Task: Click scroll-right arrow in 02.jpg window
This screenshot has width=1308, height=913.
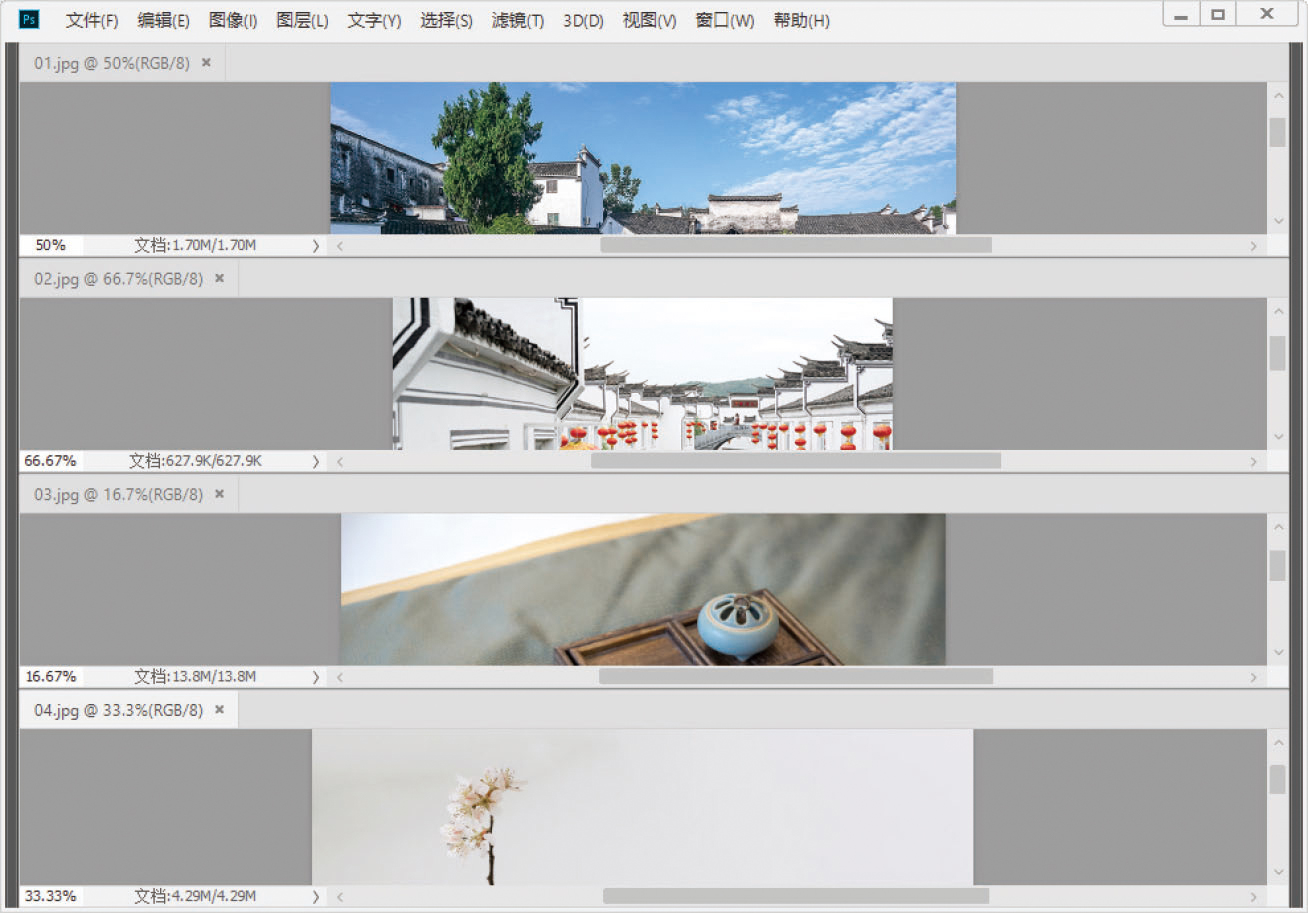Action: 1253,461
